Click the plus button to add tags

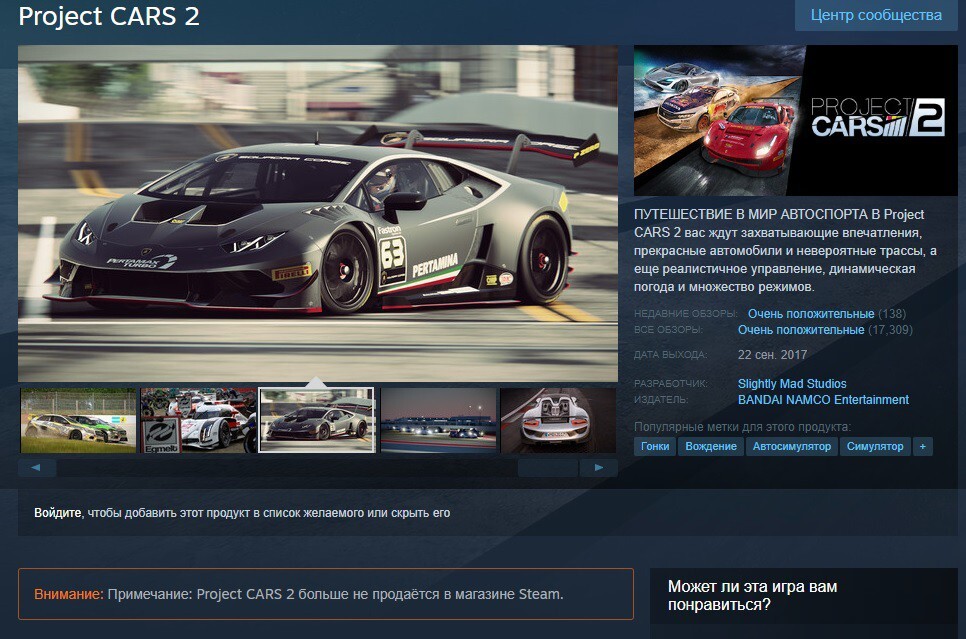pos(922,446)
